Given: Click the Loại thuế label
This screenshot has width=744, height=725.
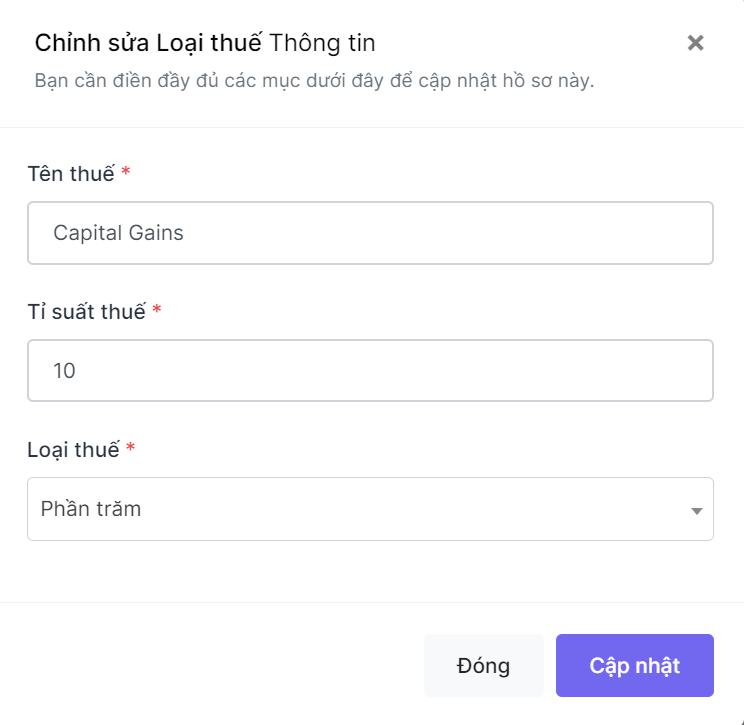Looking at the screenshot, I should tap(74, 449).
